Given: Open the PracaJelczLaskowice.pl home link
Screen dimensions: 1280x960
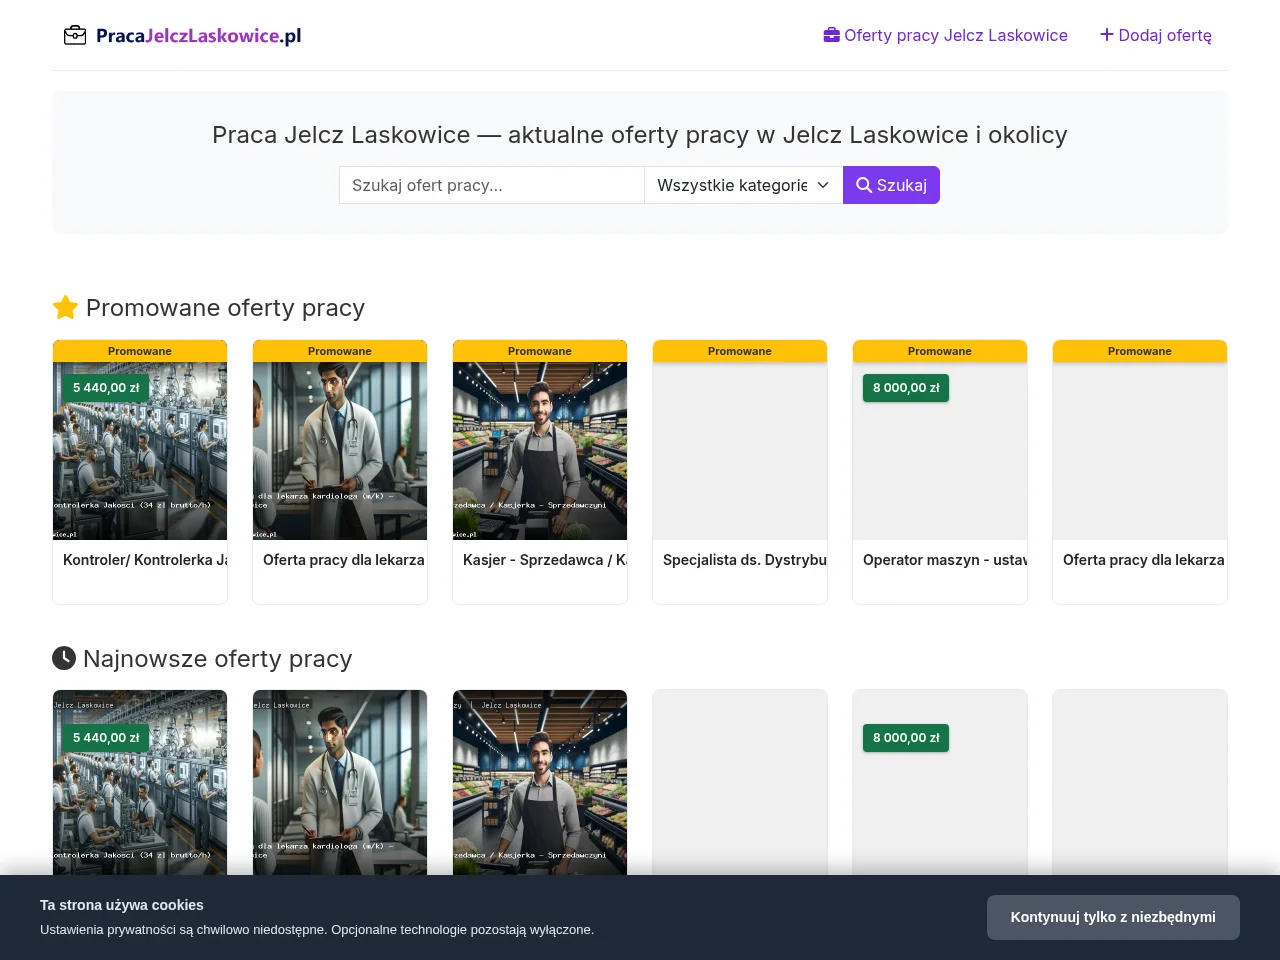Looking at the screenshot, I should pyautogui.click(x=182, y=36).
